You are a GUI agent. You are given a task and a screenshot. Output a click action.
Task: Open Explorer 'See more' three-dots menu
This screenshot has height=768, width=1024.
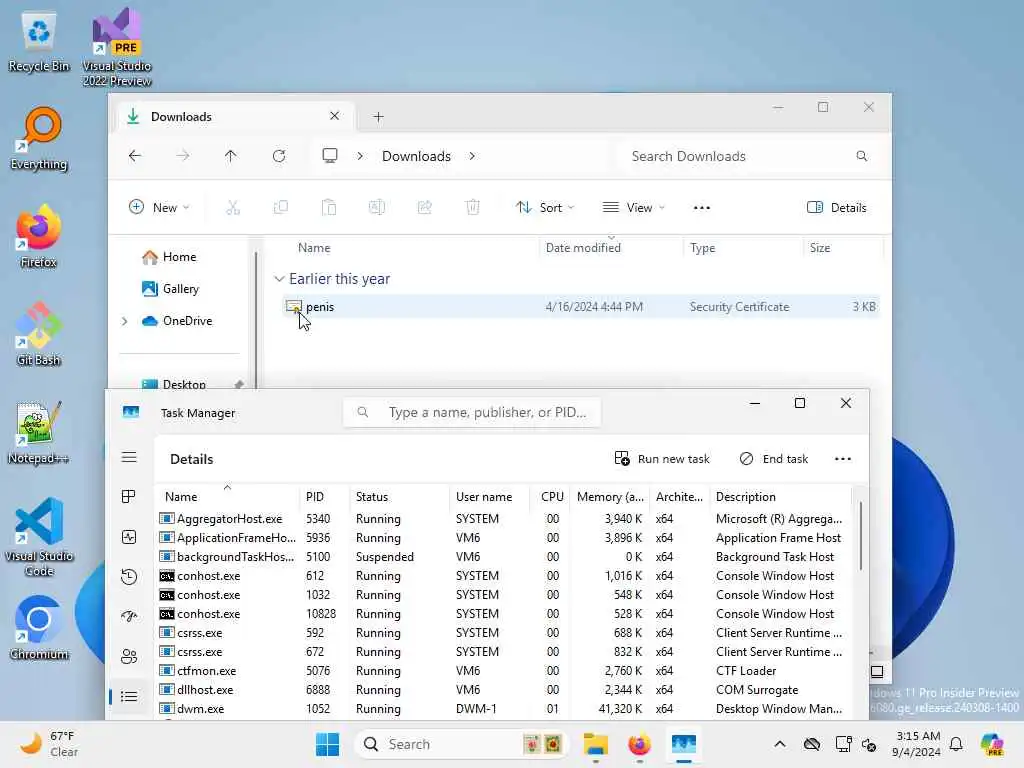701,208
